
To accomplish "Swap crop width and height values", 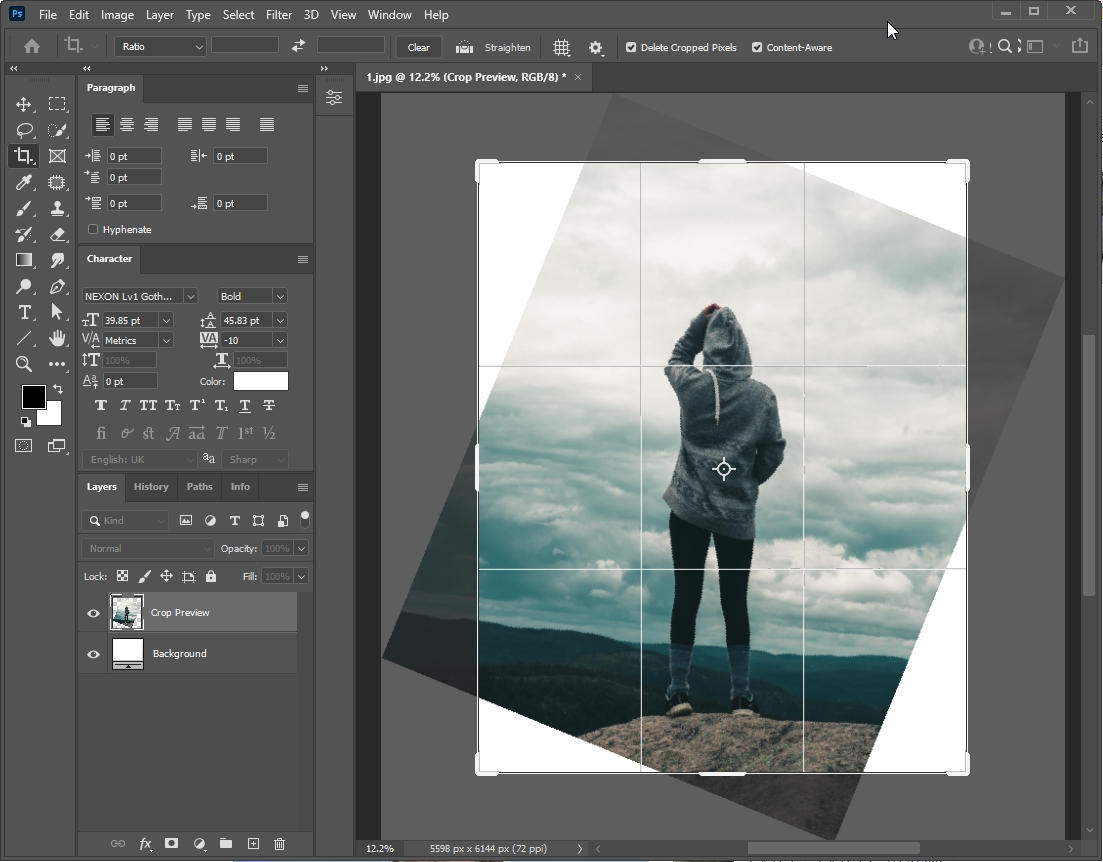I will coord(298,46).
